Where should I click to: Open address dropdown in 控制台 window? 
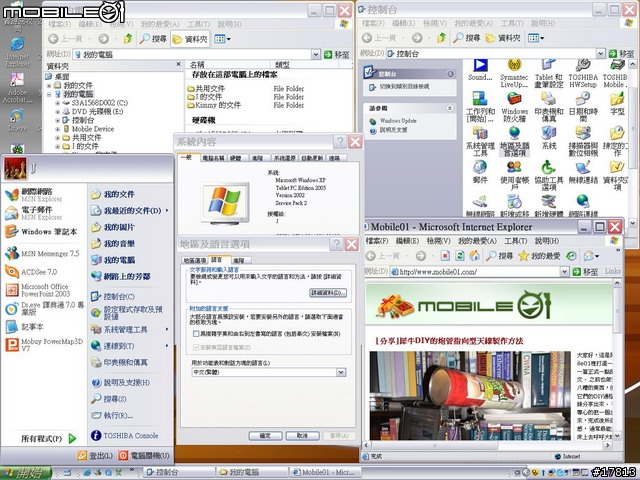pyautogui.click(x=600, y=53)
